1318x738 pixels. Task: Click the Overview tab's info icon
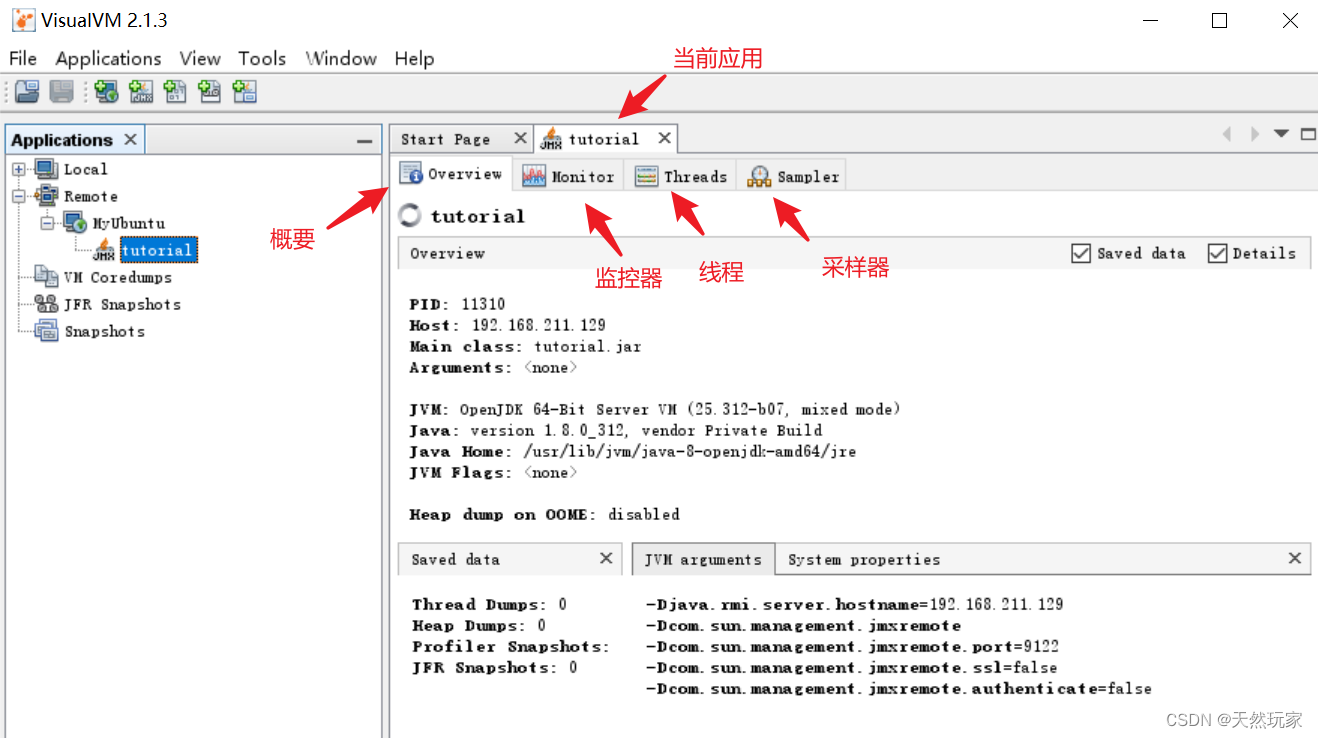coord(411,174)
